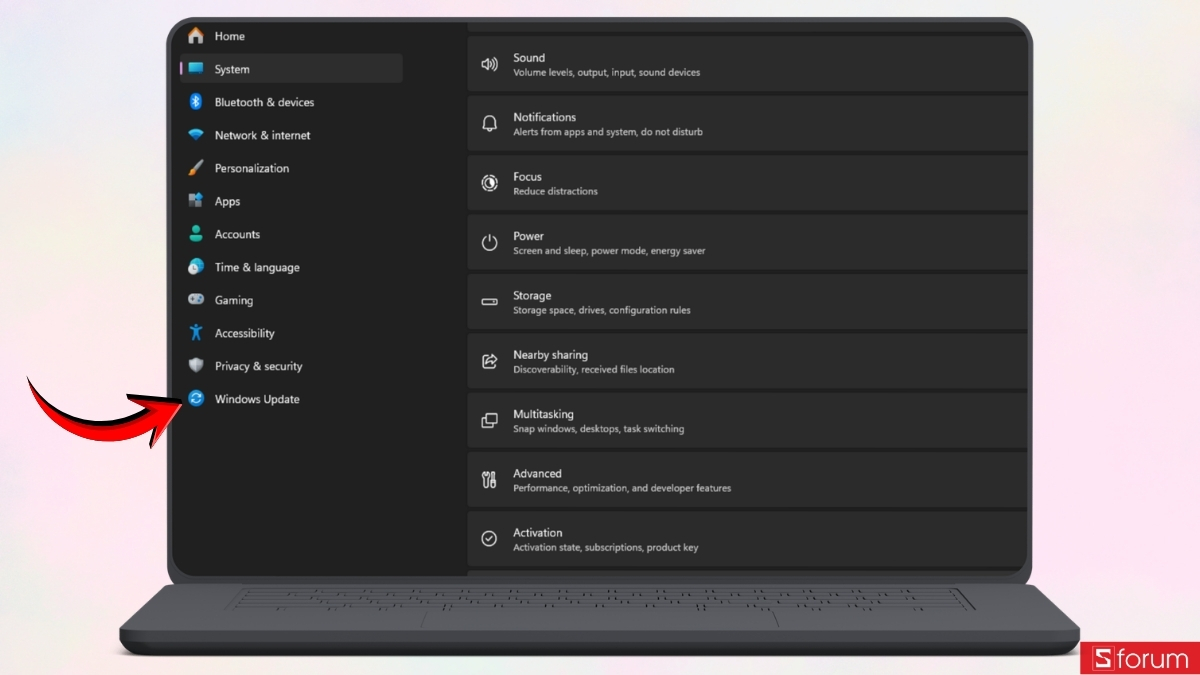The image size is (1200, 675).
Task: Click the Accounts person icon
Action: (x=196, y=234)
